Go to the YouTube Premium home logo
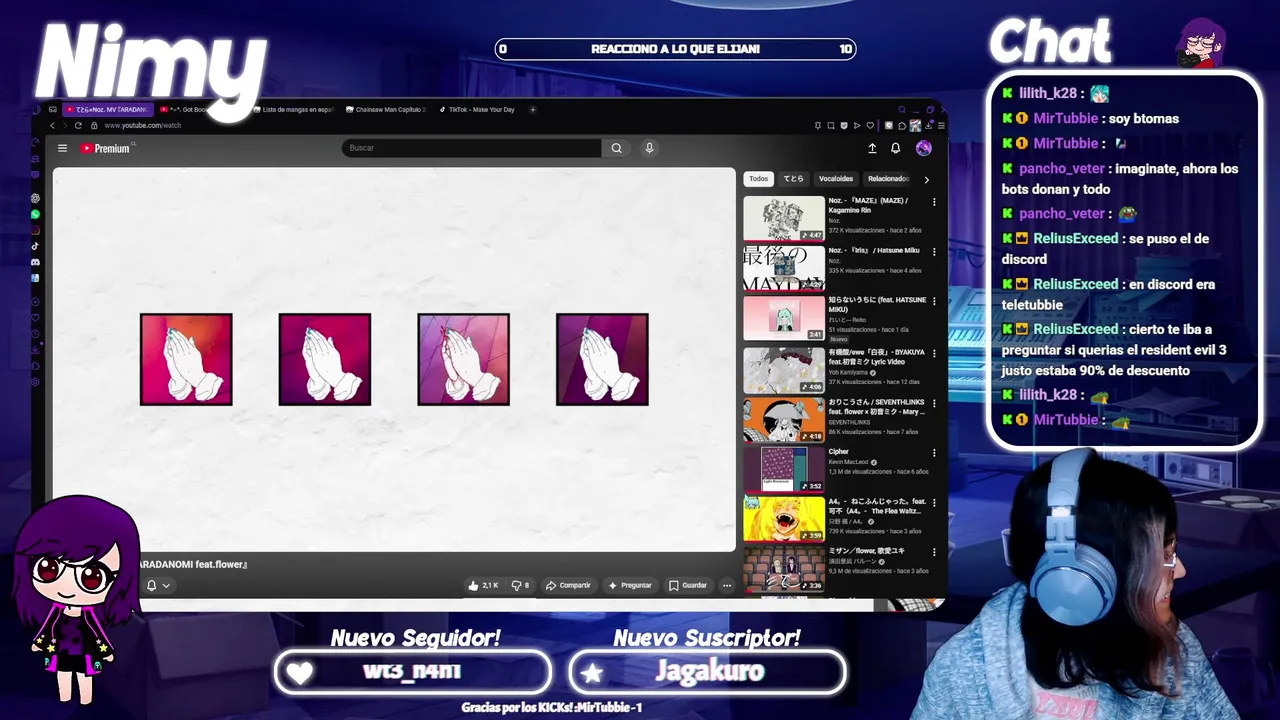The height and width of the screenshot is (720, 1280). 105,148
